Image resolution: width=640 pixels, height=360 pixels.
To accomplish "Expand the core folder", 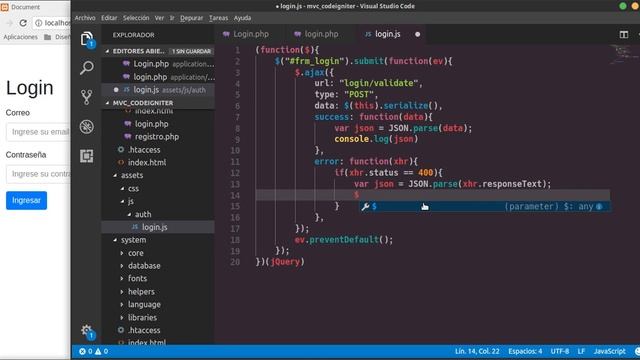I will click(122, 253).
